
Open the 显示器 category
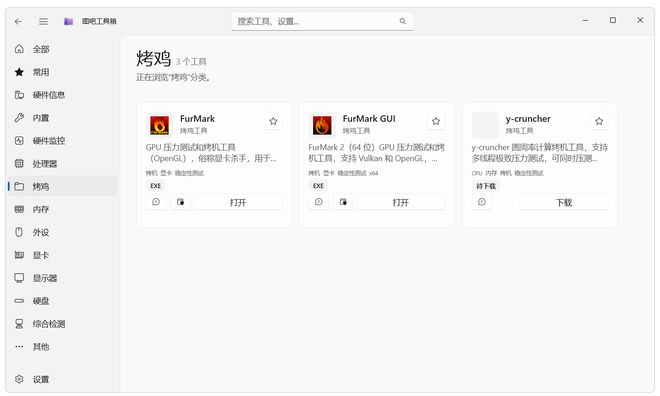click(x=62, y=278)
